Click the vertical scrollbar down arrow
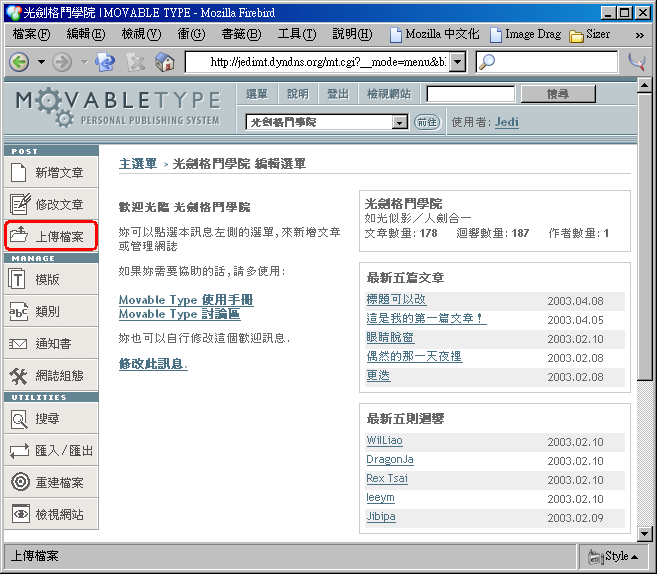Screen dimensions: 657x574 click(644, 534)
